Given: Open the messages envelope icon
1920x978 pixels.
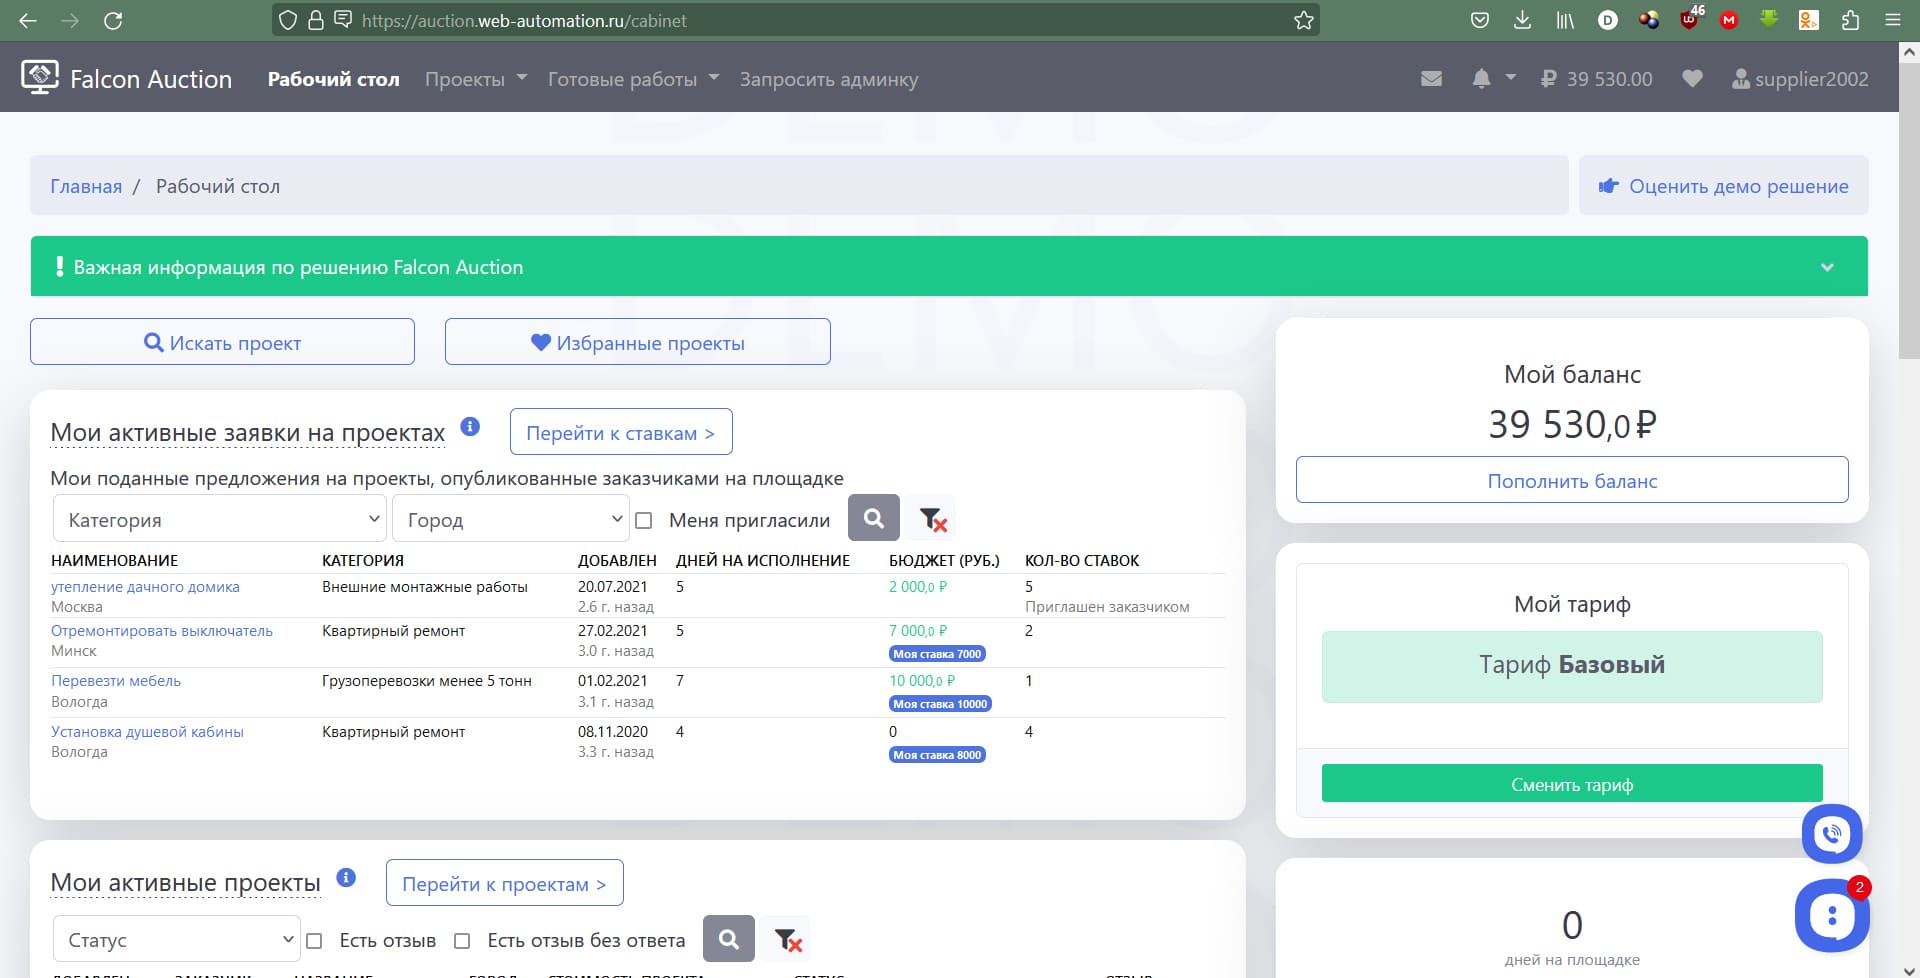Looking at the screenshot, I should click(1431, 79).
